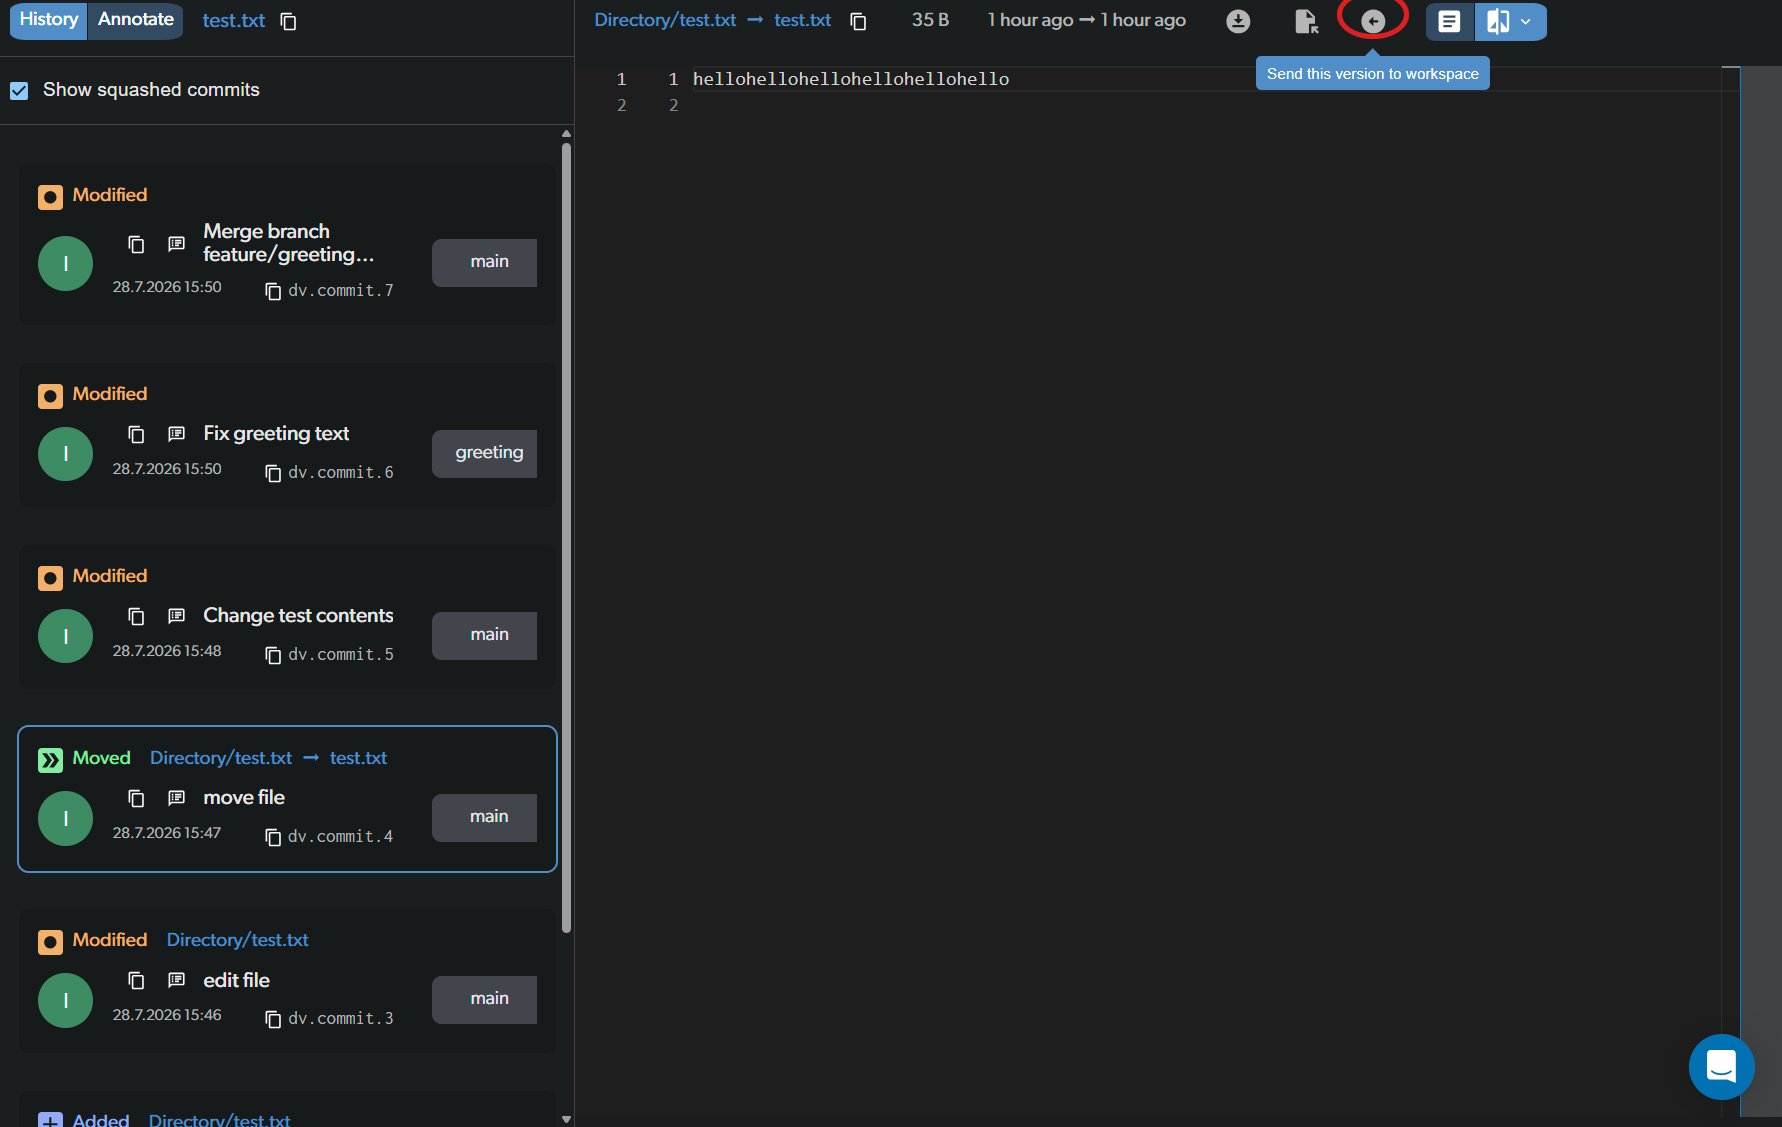
Task: Open Directory/test.txt link in edit file commit
Action: point(237,940)
